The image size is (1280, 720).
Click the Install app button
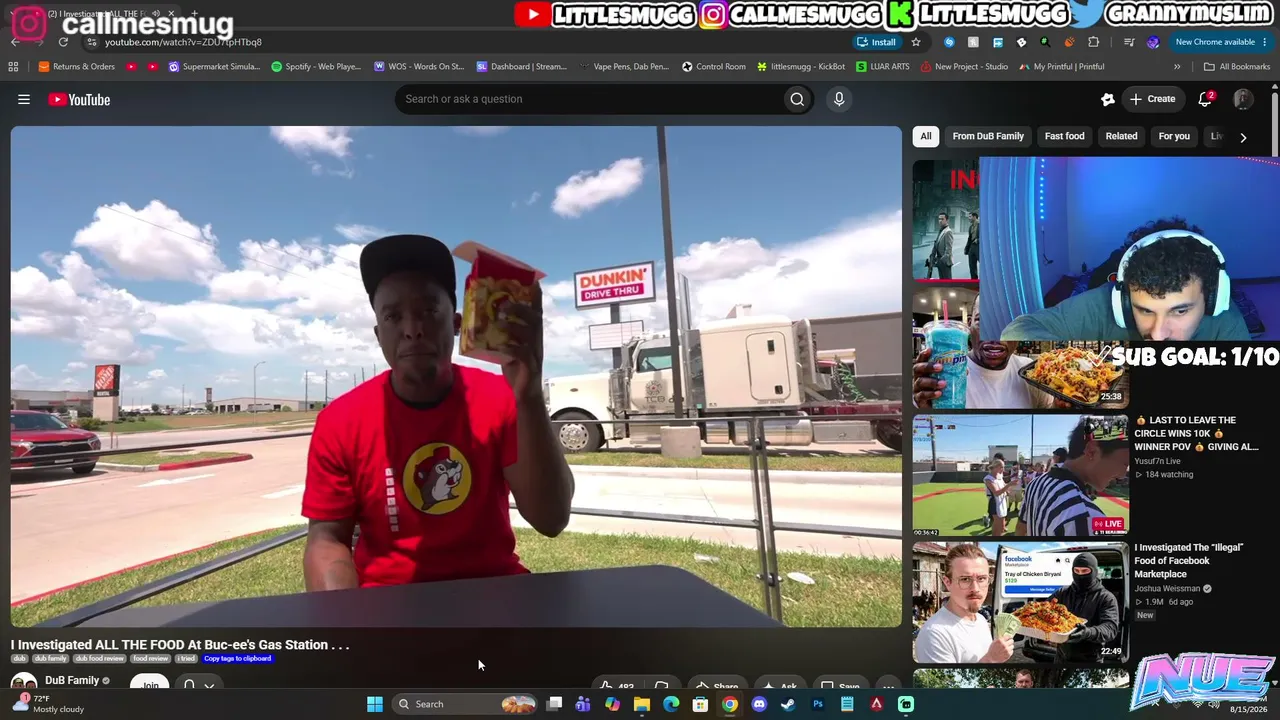[x=876, y=42]
